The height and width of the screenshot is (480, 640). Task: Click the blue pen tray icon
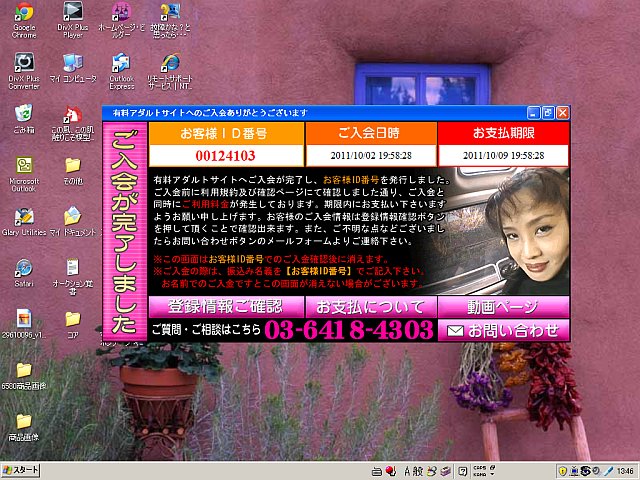tap(609, 471)
